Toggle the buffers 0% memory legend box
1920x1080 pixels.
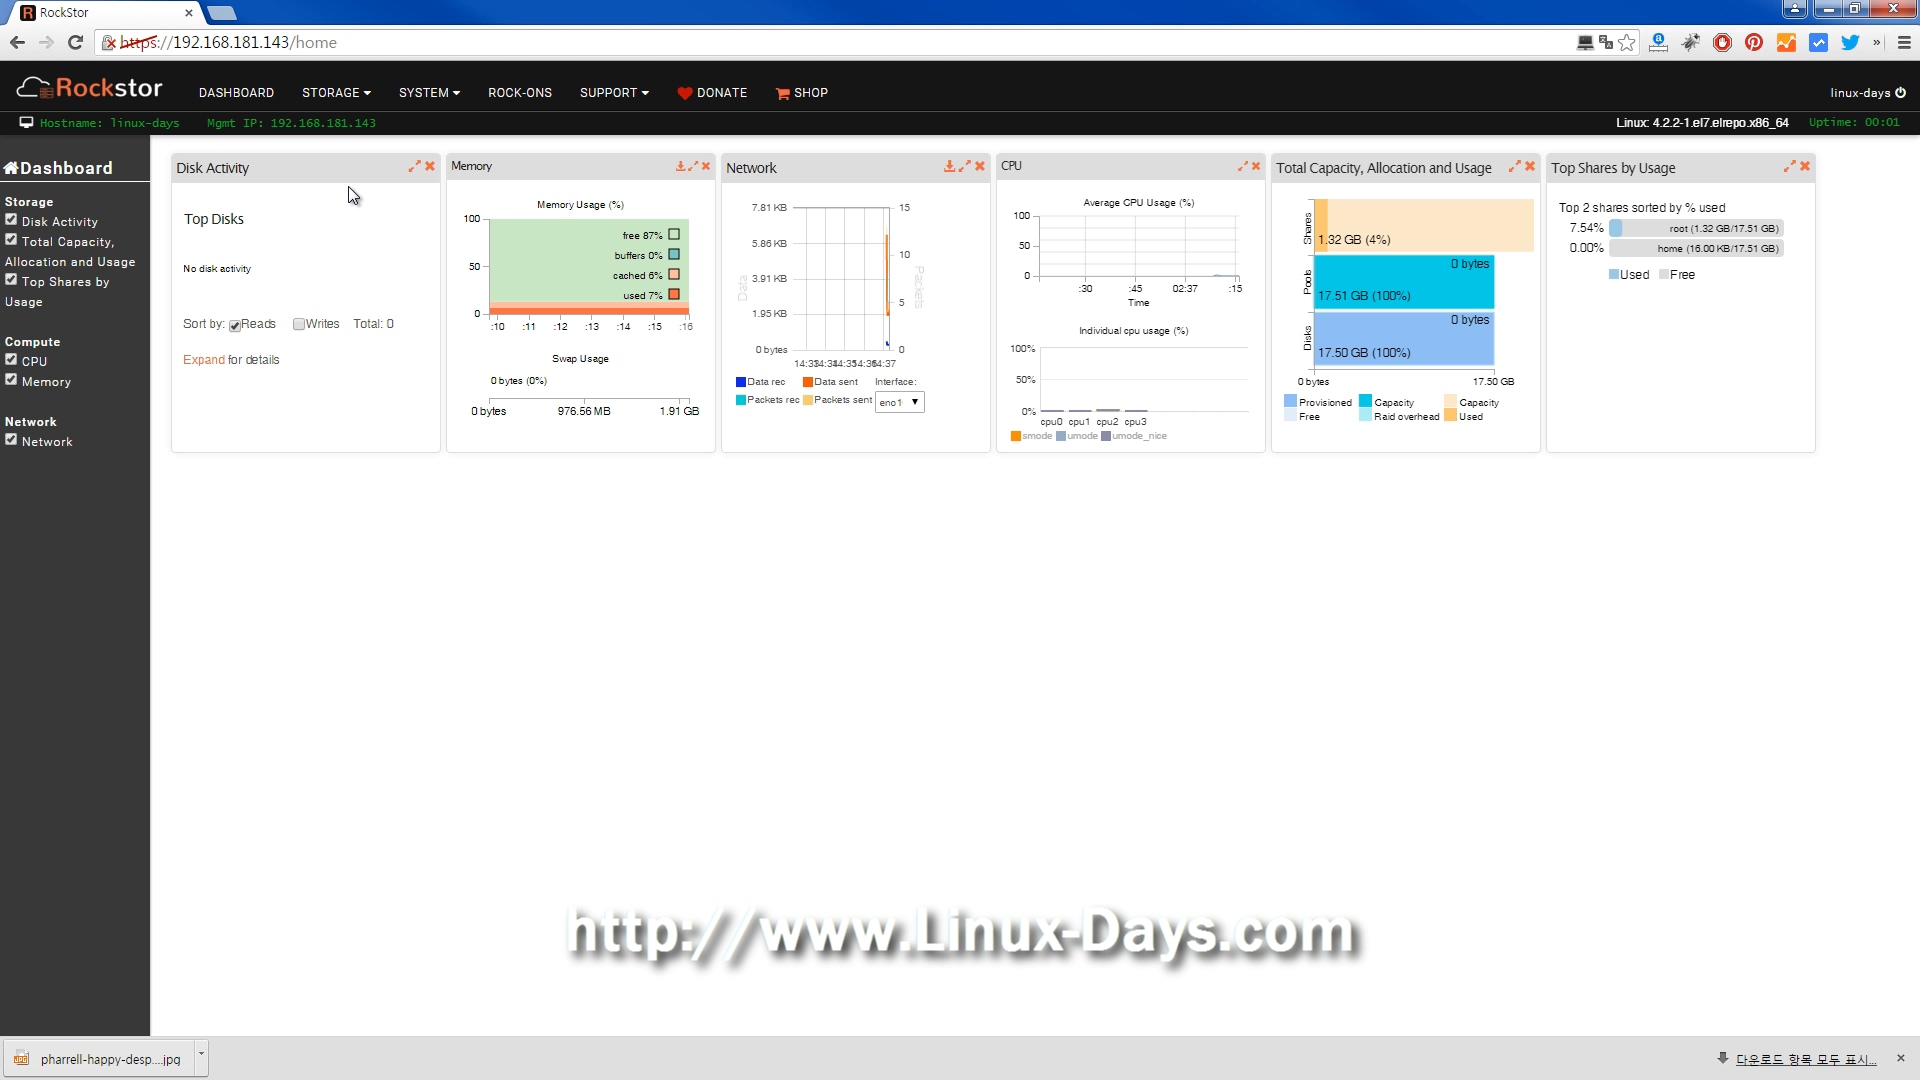[x=674, y=255]
